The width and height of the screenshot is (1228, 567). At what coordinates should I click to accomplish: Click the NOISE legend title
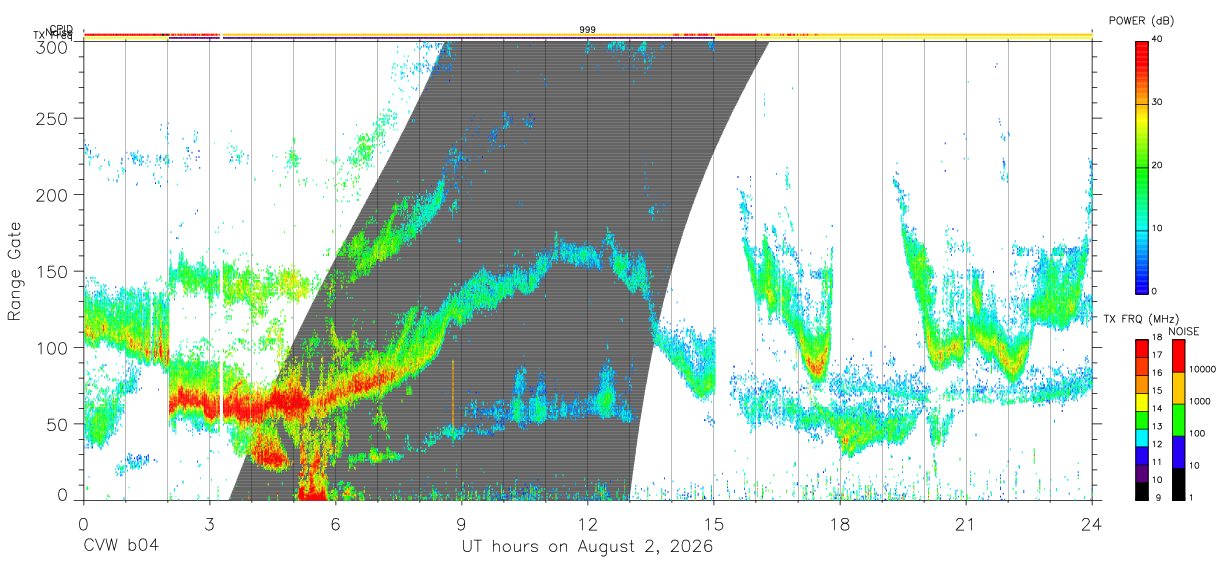[x=1186, y=331]
